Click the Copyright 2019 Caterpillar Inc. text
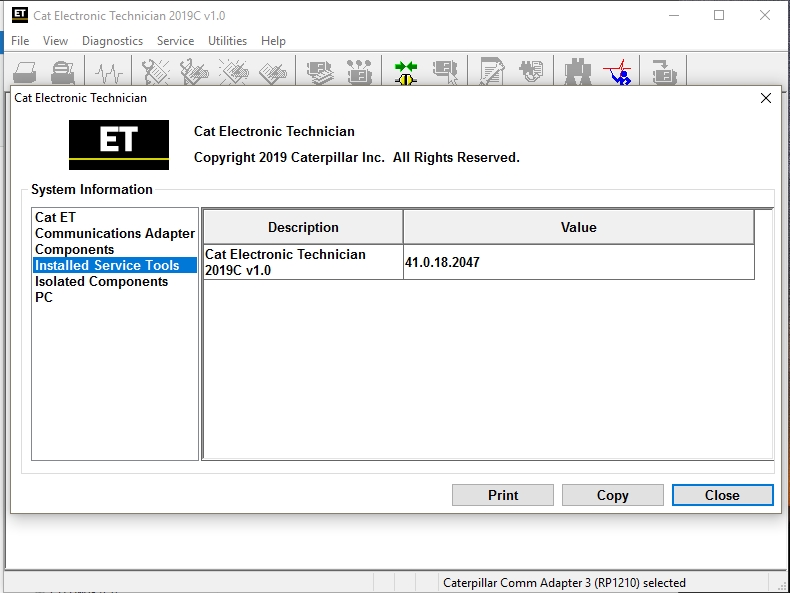Viewport: 790px width, 593px height. coord(357,157)
